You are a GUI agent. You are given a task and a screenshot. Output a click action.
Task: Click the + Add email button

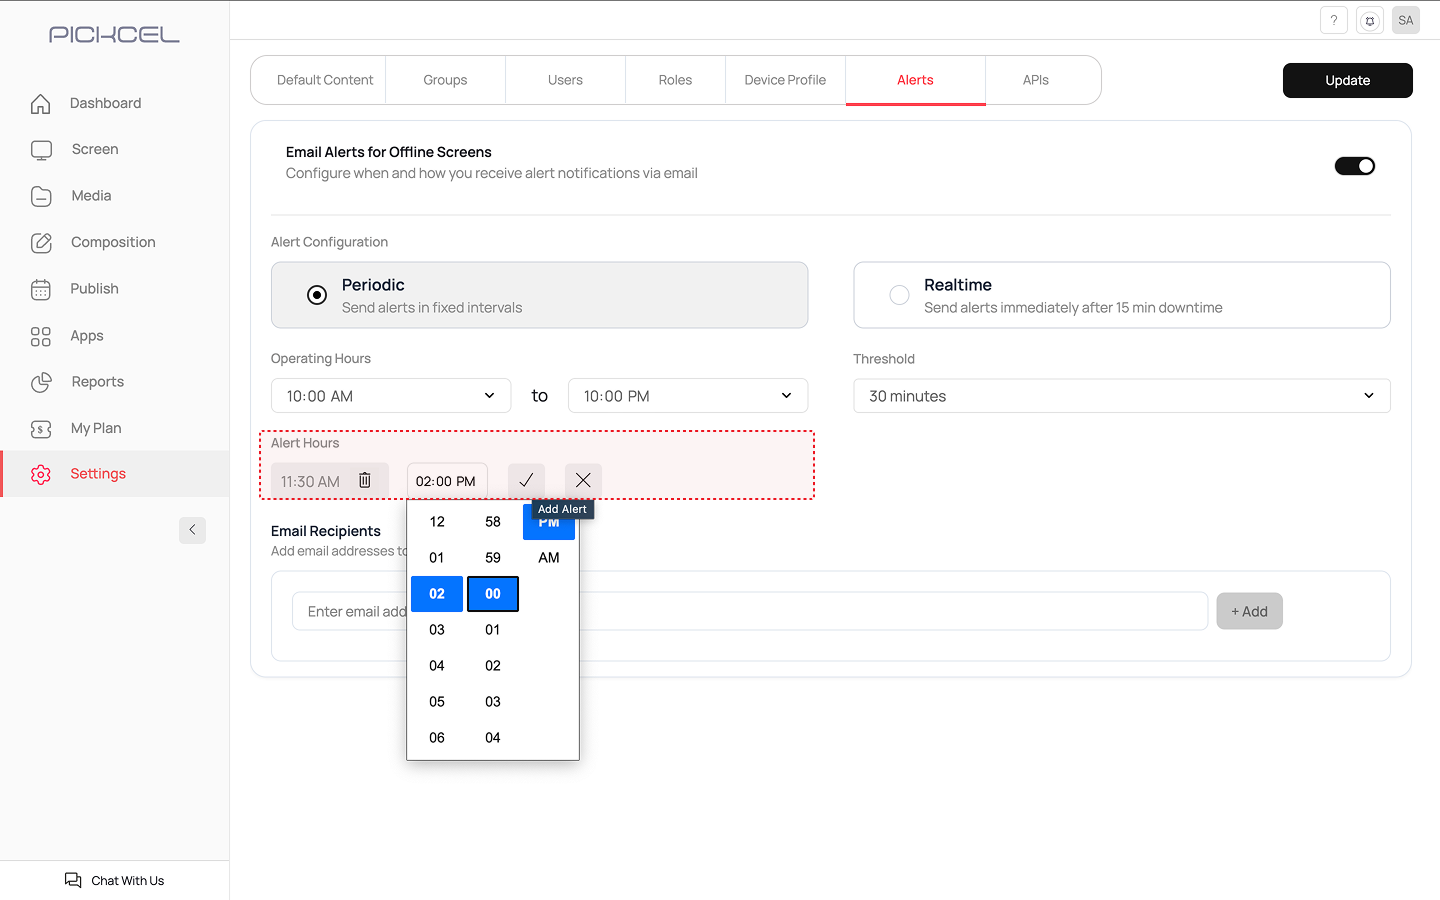point(1249,611)
